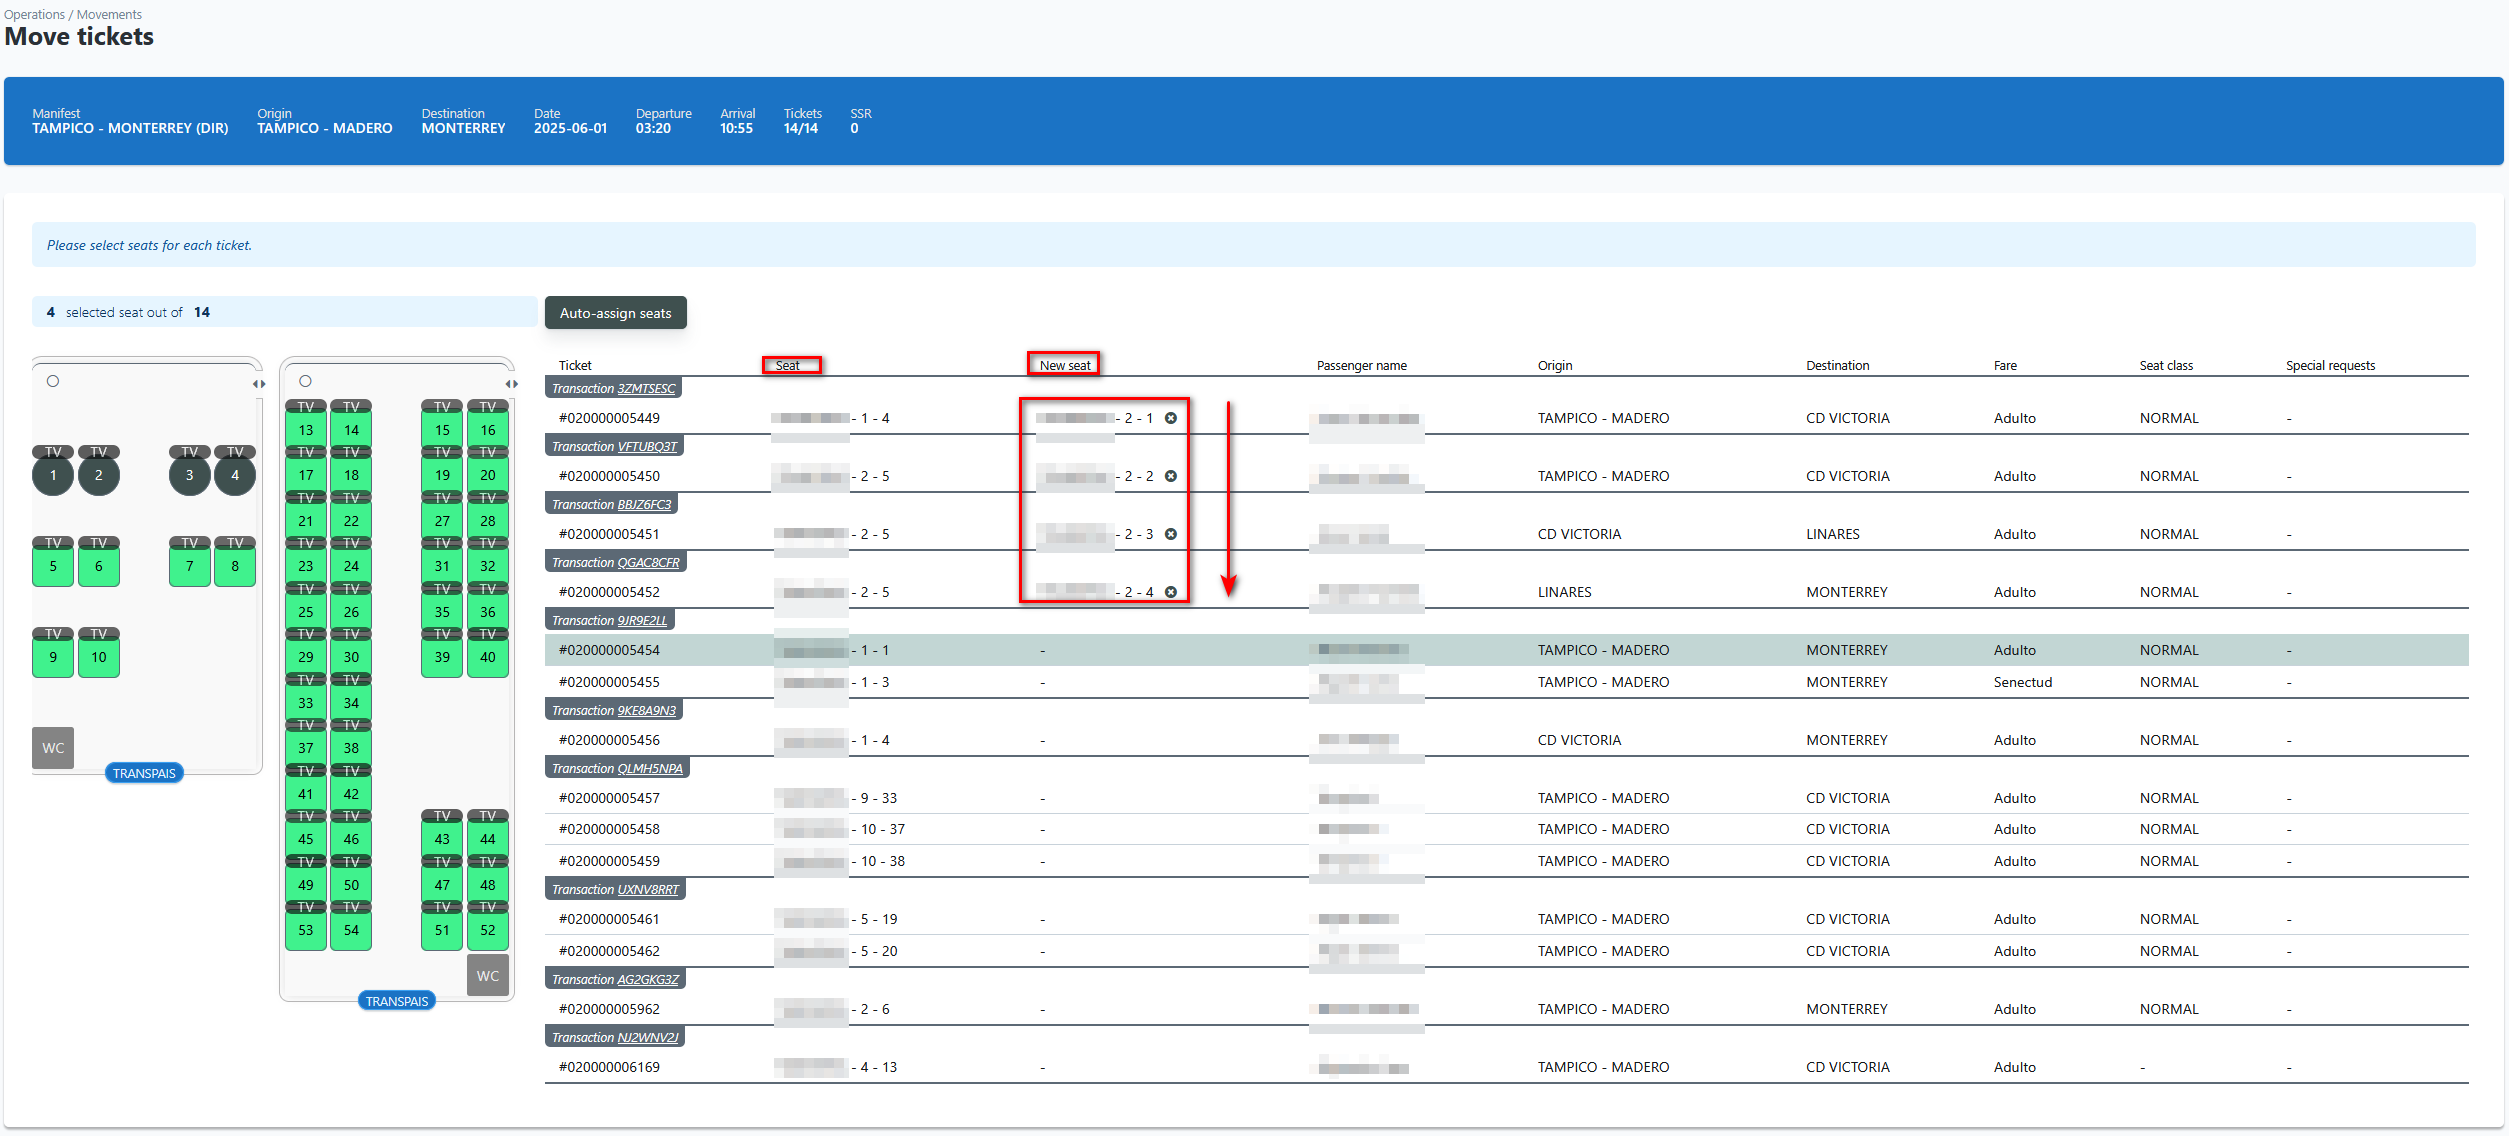
Task: Remove new seat 2 - 3 assignment
Action: click(x=1170, y=534)
